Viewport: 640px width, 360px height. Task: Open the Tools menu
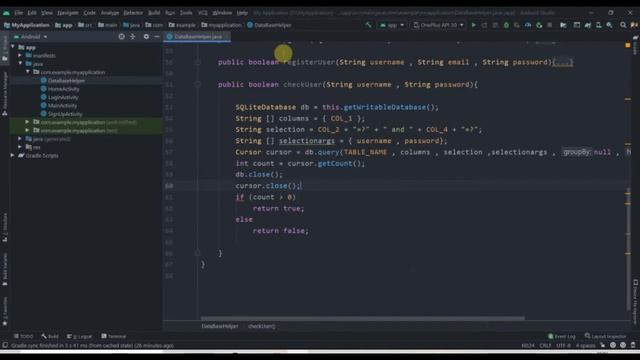[186, 13]
